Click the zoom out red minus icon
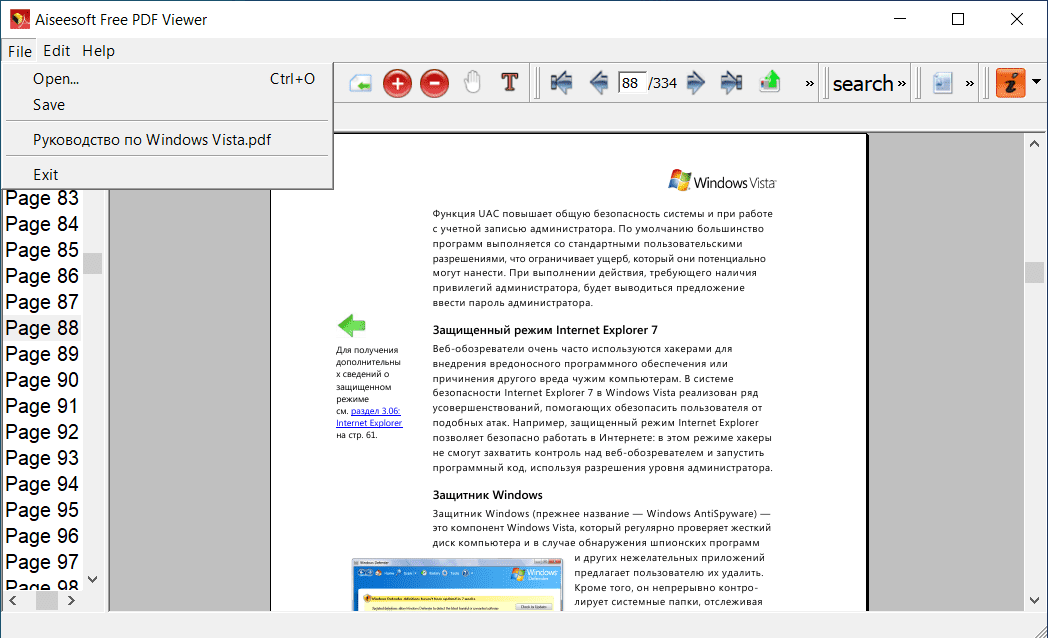This screenshot has width=1048, height=638. pos(434,84)
